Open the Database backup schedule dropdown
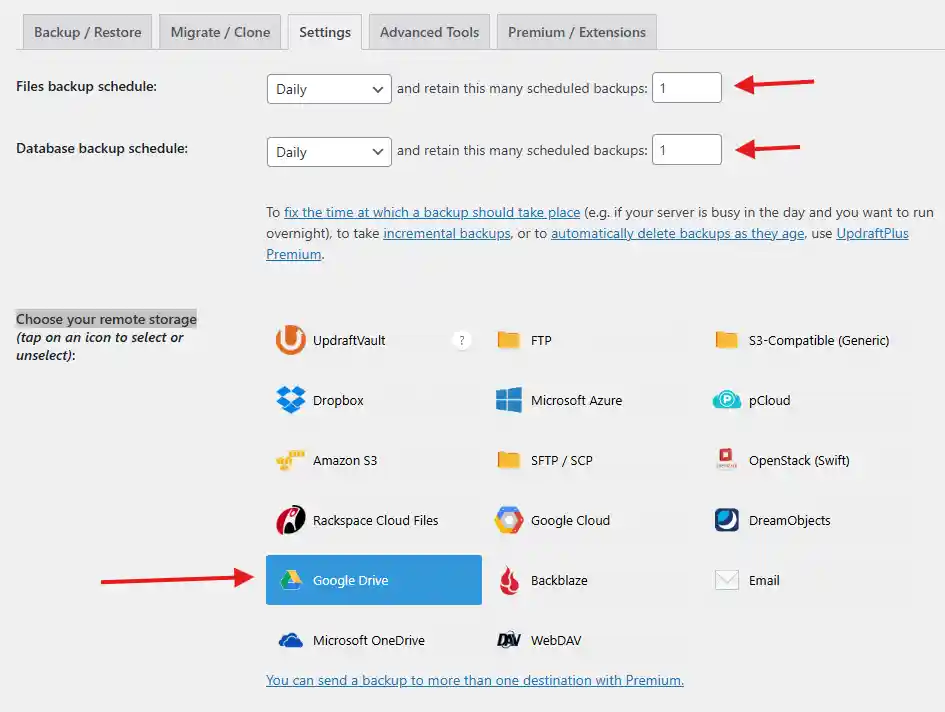Screen dimensions: 945x712 tap(329, 152)
